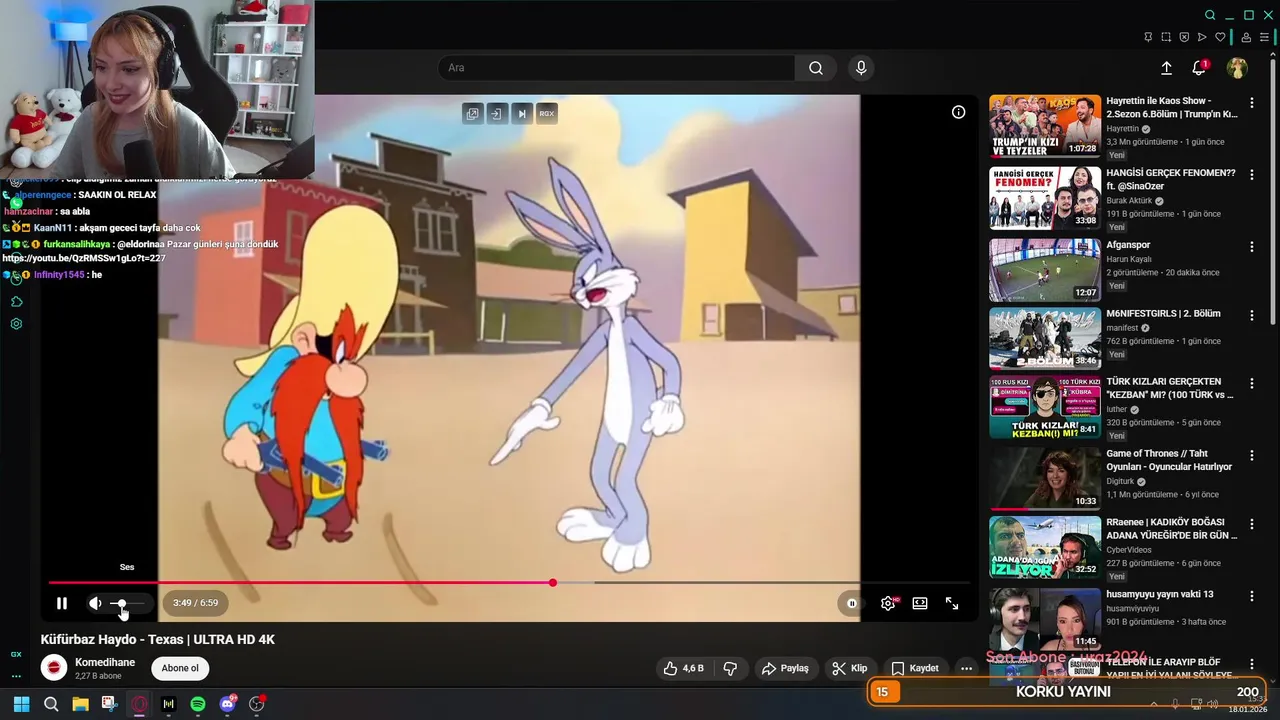Click the Kaydet save button
The height and width of the screenshot is (720, 1280).
pos(915,668)
